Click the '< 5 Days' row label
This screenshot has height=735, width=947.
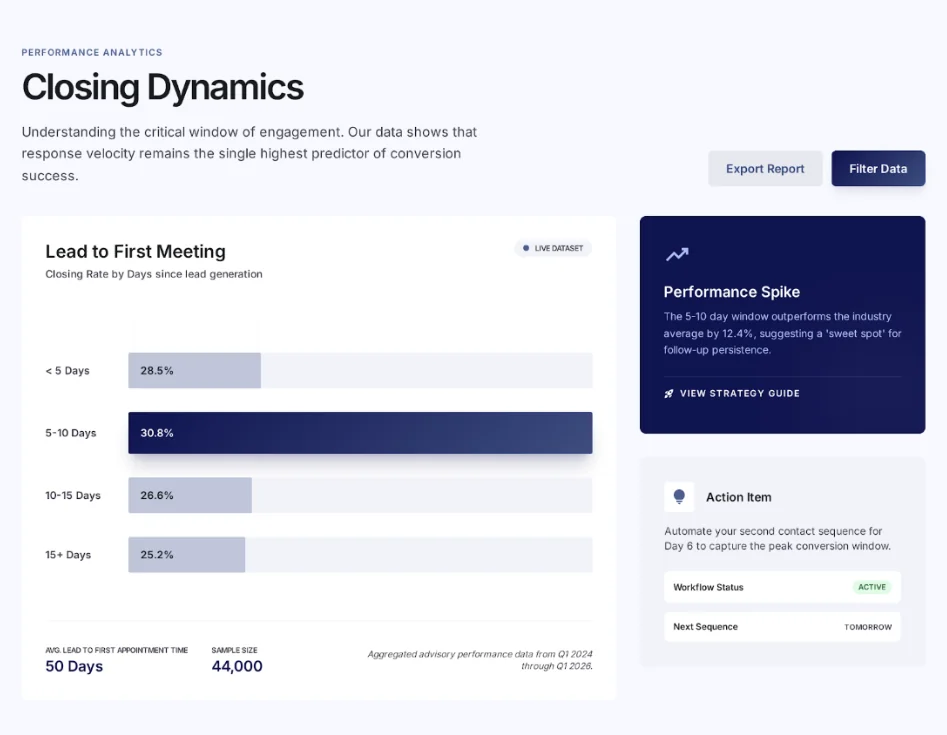pyautogui.click(x=67, y=371)
